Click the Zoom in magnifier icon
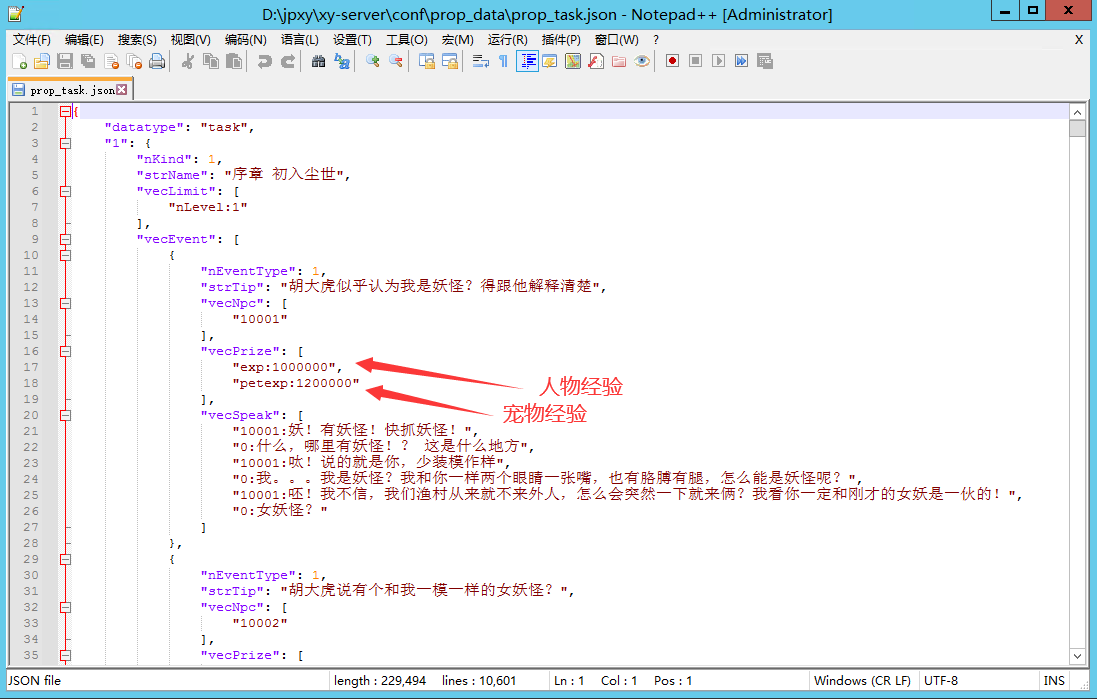The height and width of the screenshot is (699, 1097). pos(373,62)
